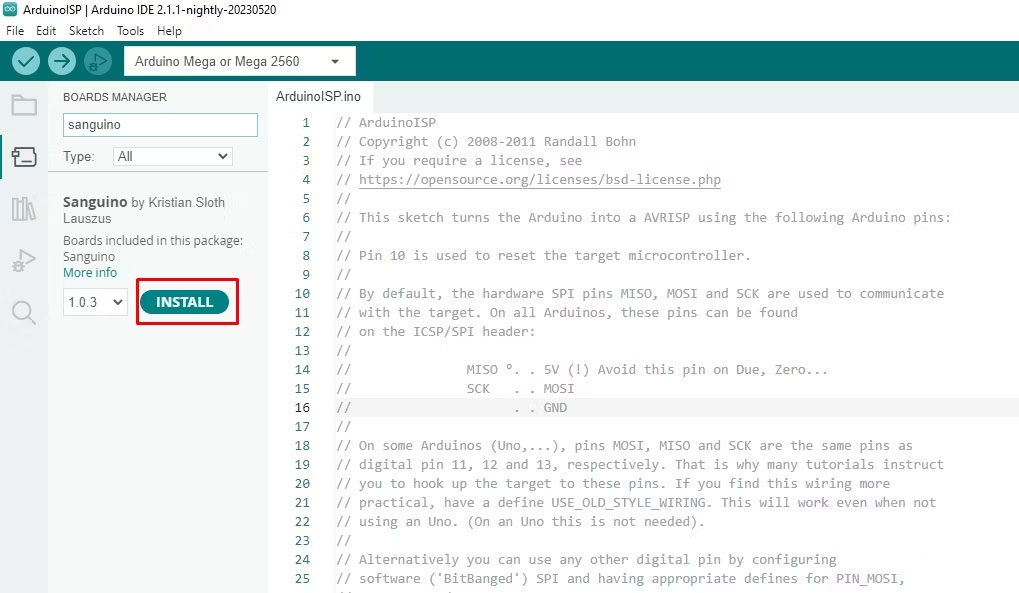Click the 'Pin 10 is used to reset' line
Screen dimensions: 1019x593
pyautogui.click(x=543, y=256)
